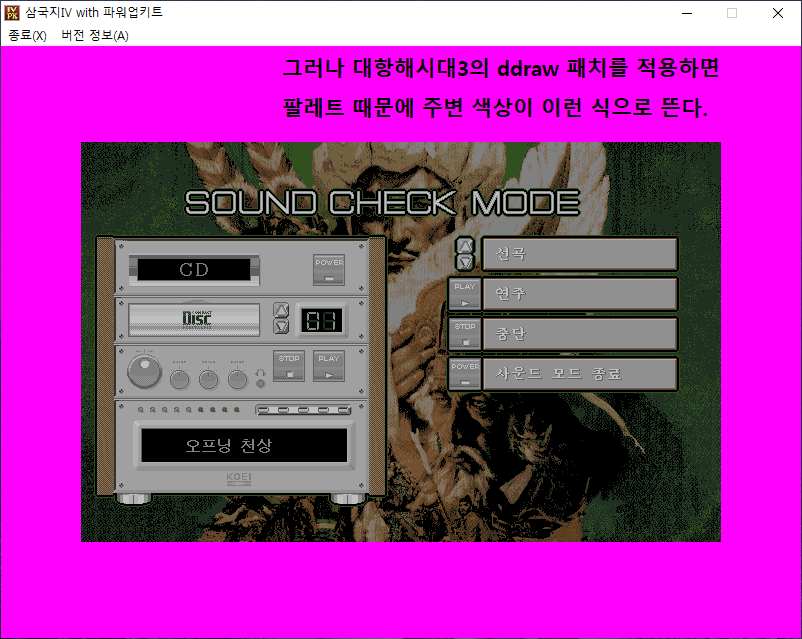The height and width of the screenshot is (639, 802).
Task: Click the 중단 stop button
Action: tap(580, 334)
